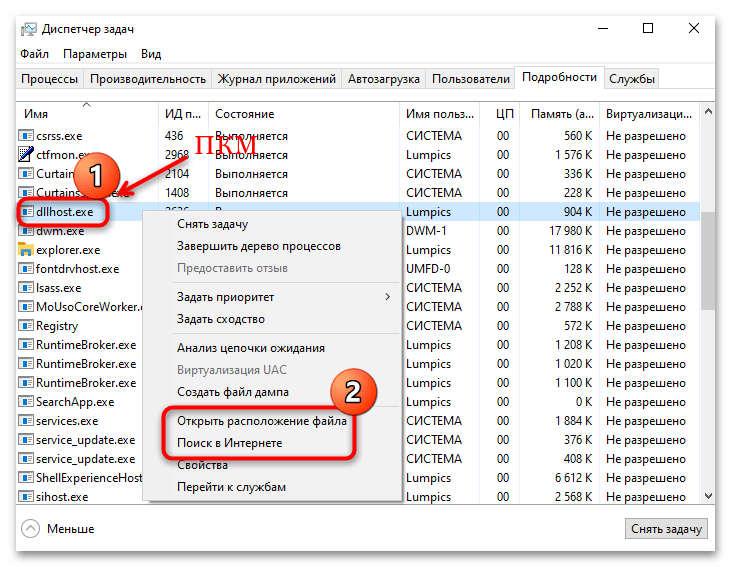731x567 pixels.
Task: Click the sihost.exe process icon
Action: (26, 497)
